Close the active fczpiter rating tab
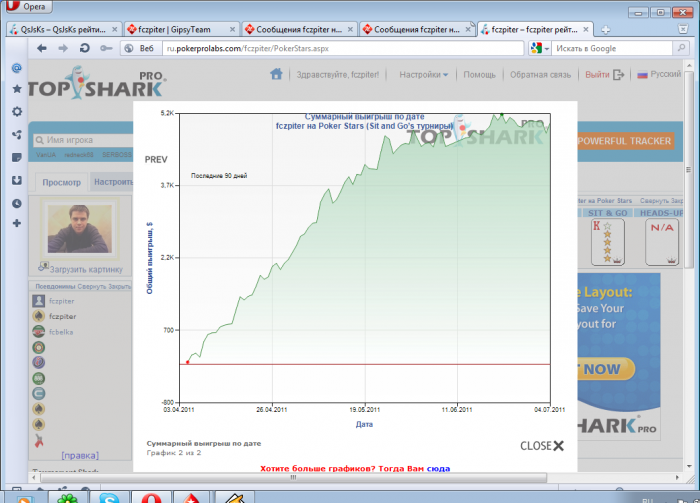This screenshot has height=503, width=700. point(586,29)
